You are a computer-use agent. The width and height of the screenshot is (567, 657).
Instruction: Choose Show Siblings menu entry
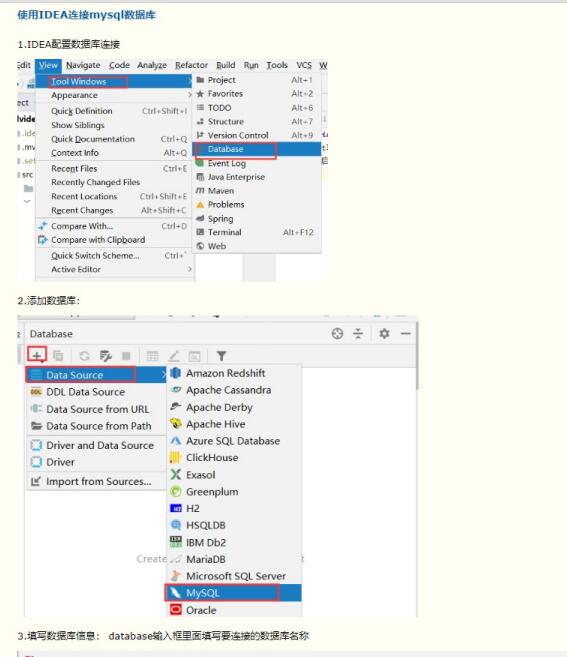tap(114, 125)
